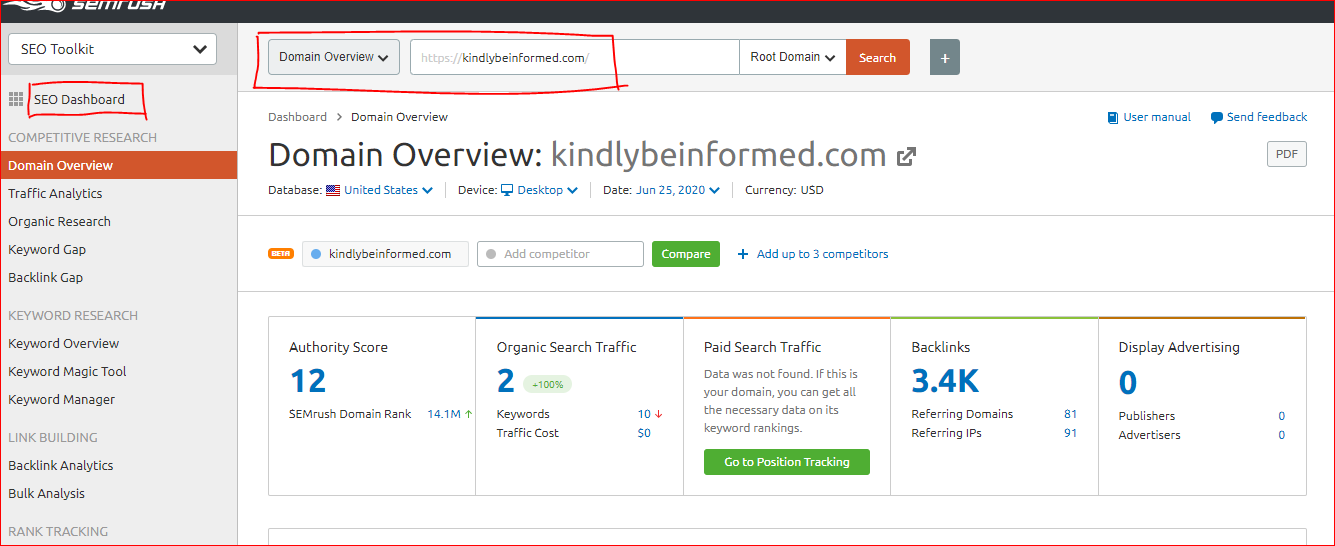Open the SEO Toolkit dropdown
1335x546 pixels.
point(112,49)
